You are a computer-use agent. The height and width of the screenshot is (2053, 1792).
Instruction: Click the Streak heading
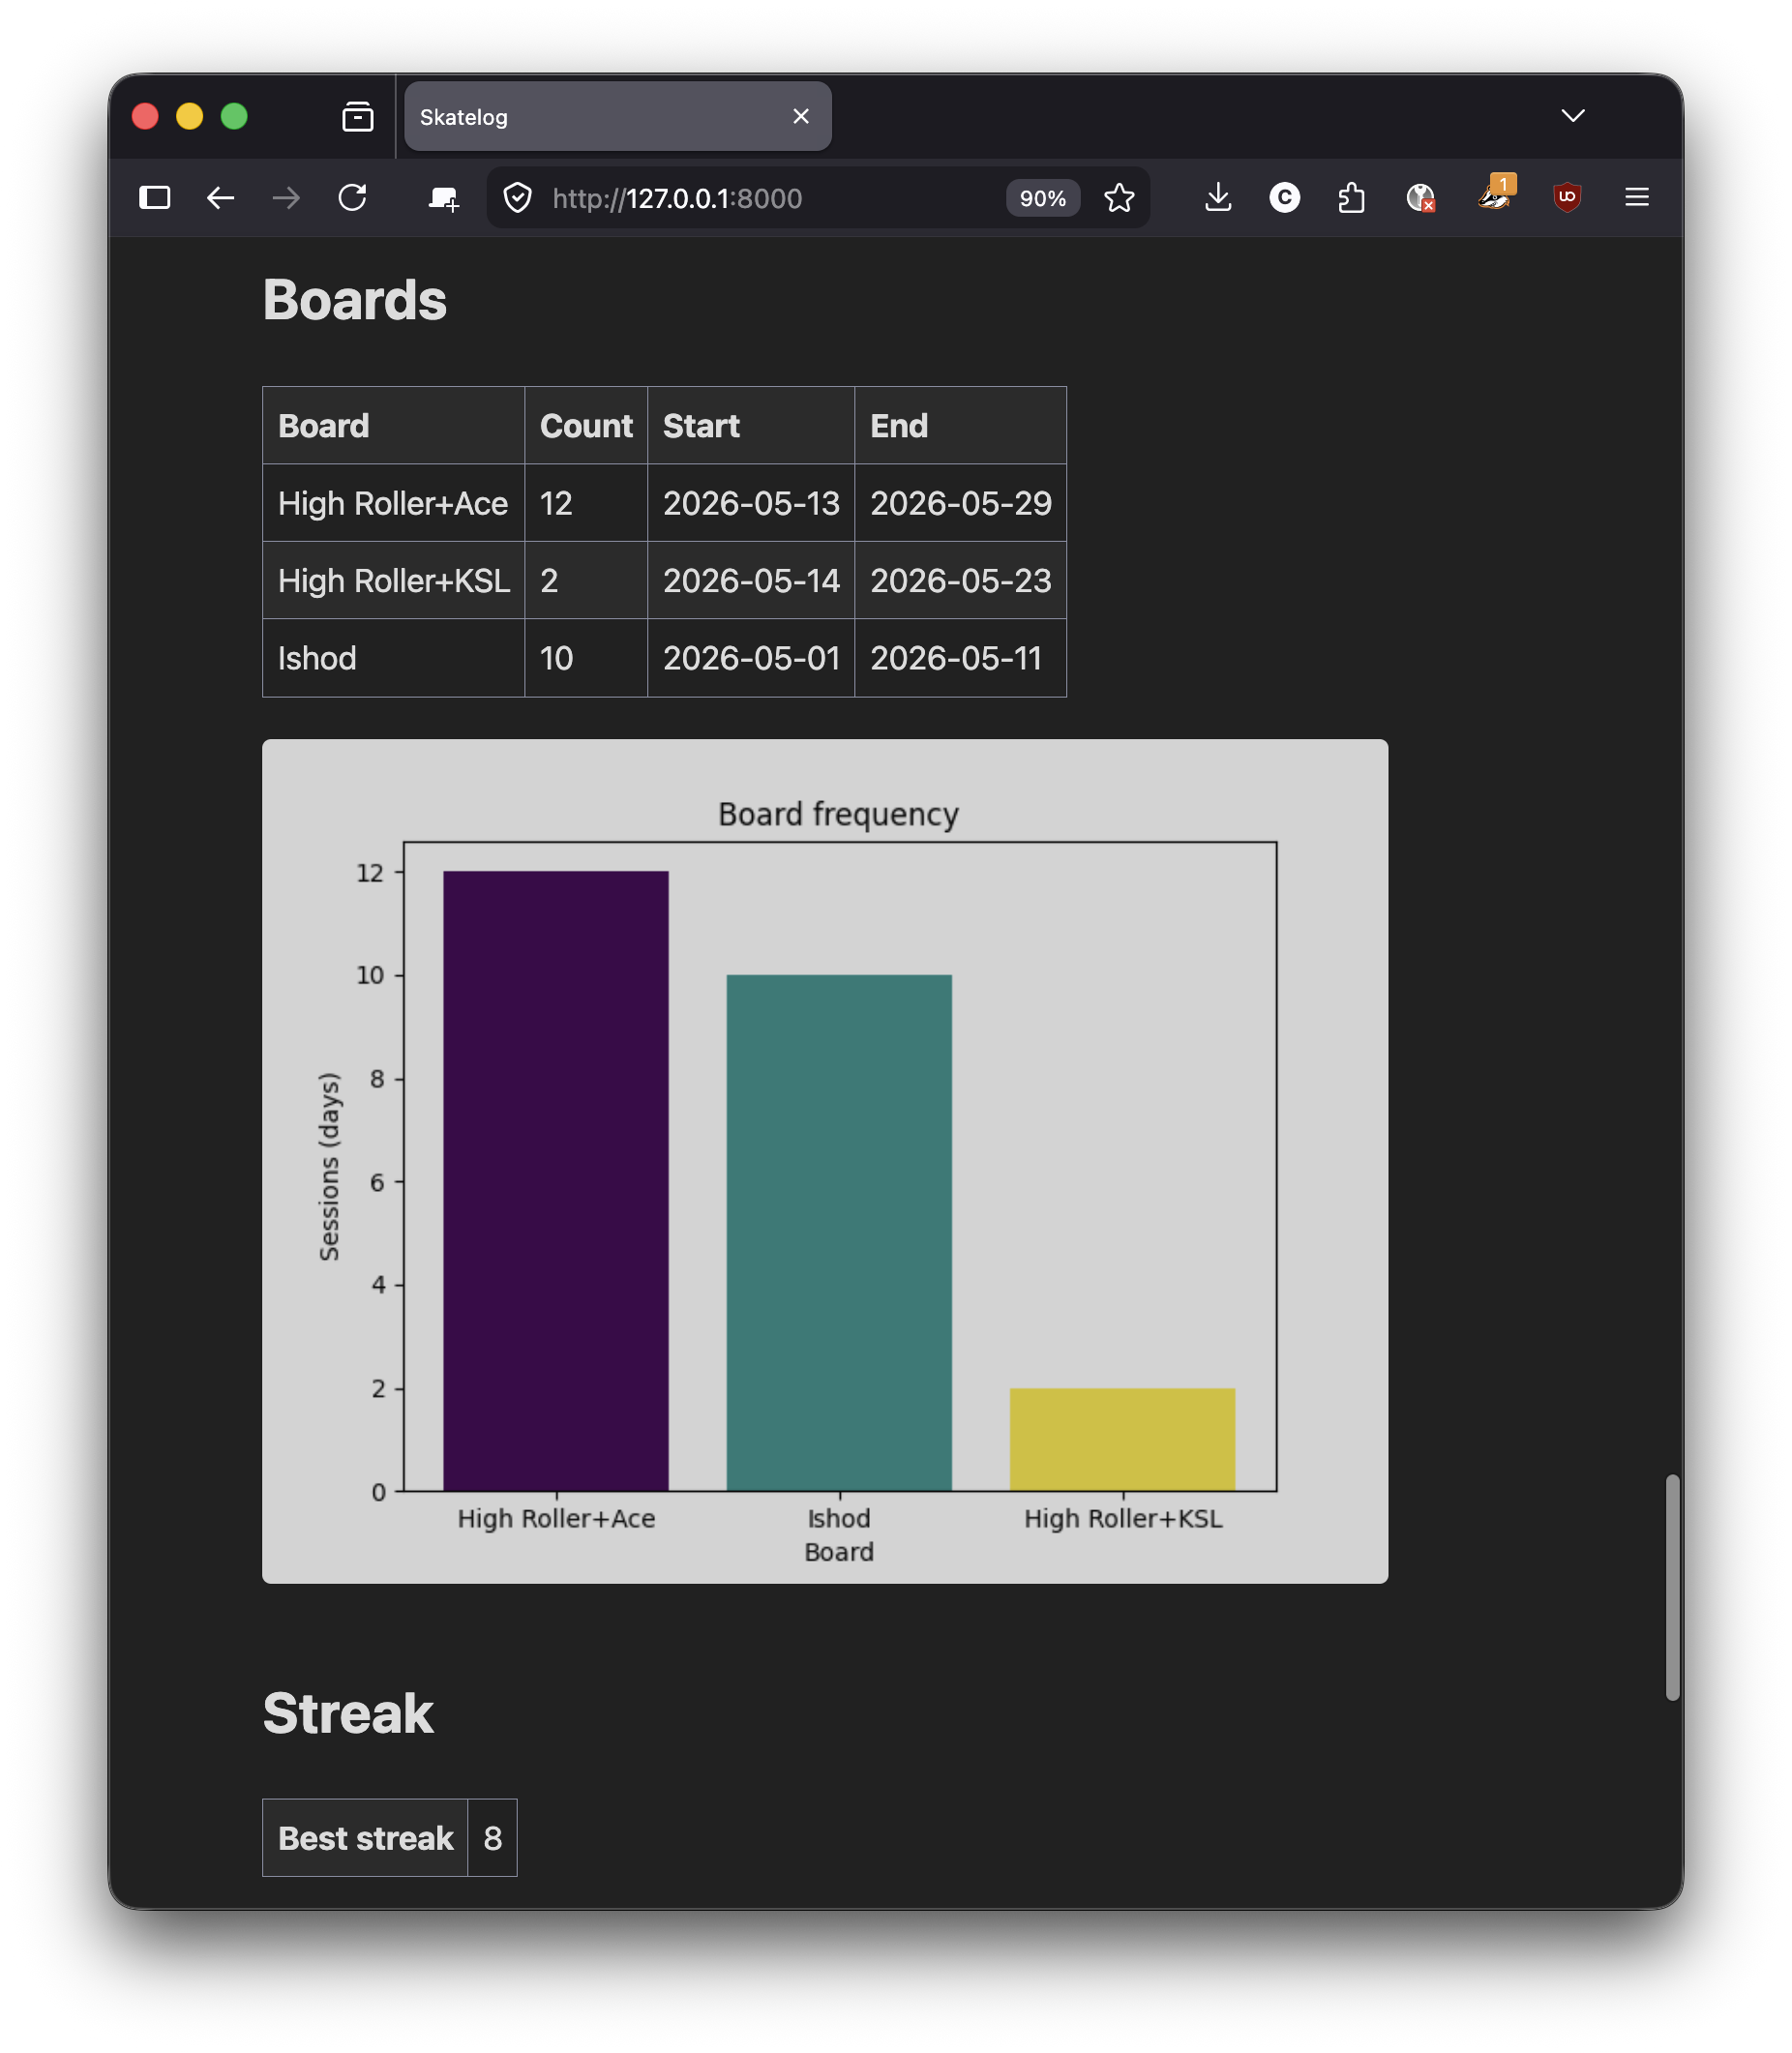coord(348,1713)
